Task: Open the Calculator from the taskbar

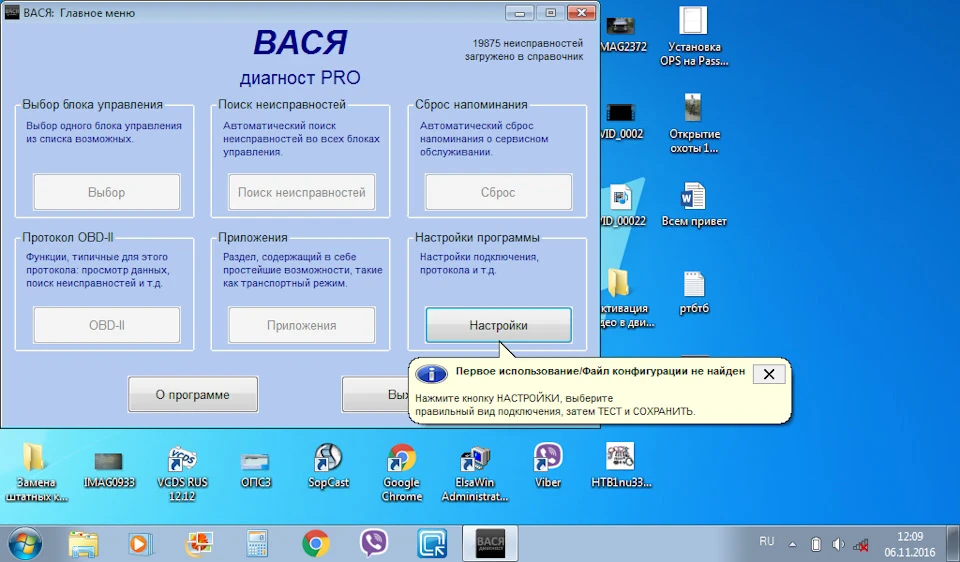Action: [257, 544]
